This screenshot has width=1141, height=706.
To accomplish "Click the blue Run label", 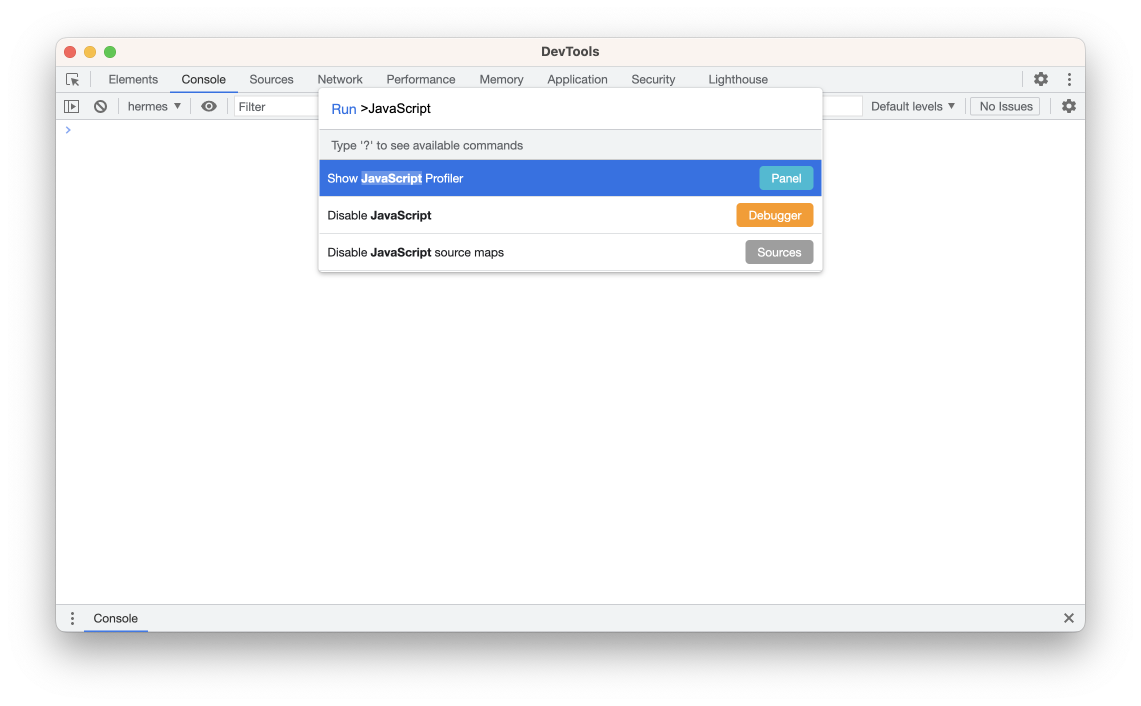I will click(343, 109).
